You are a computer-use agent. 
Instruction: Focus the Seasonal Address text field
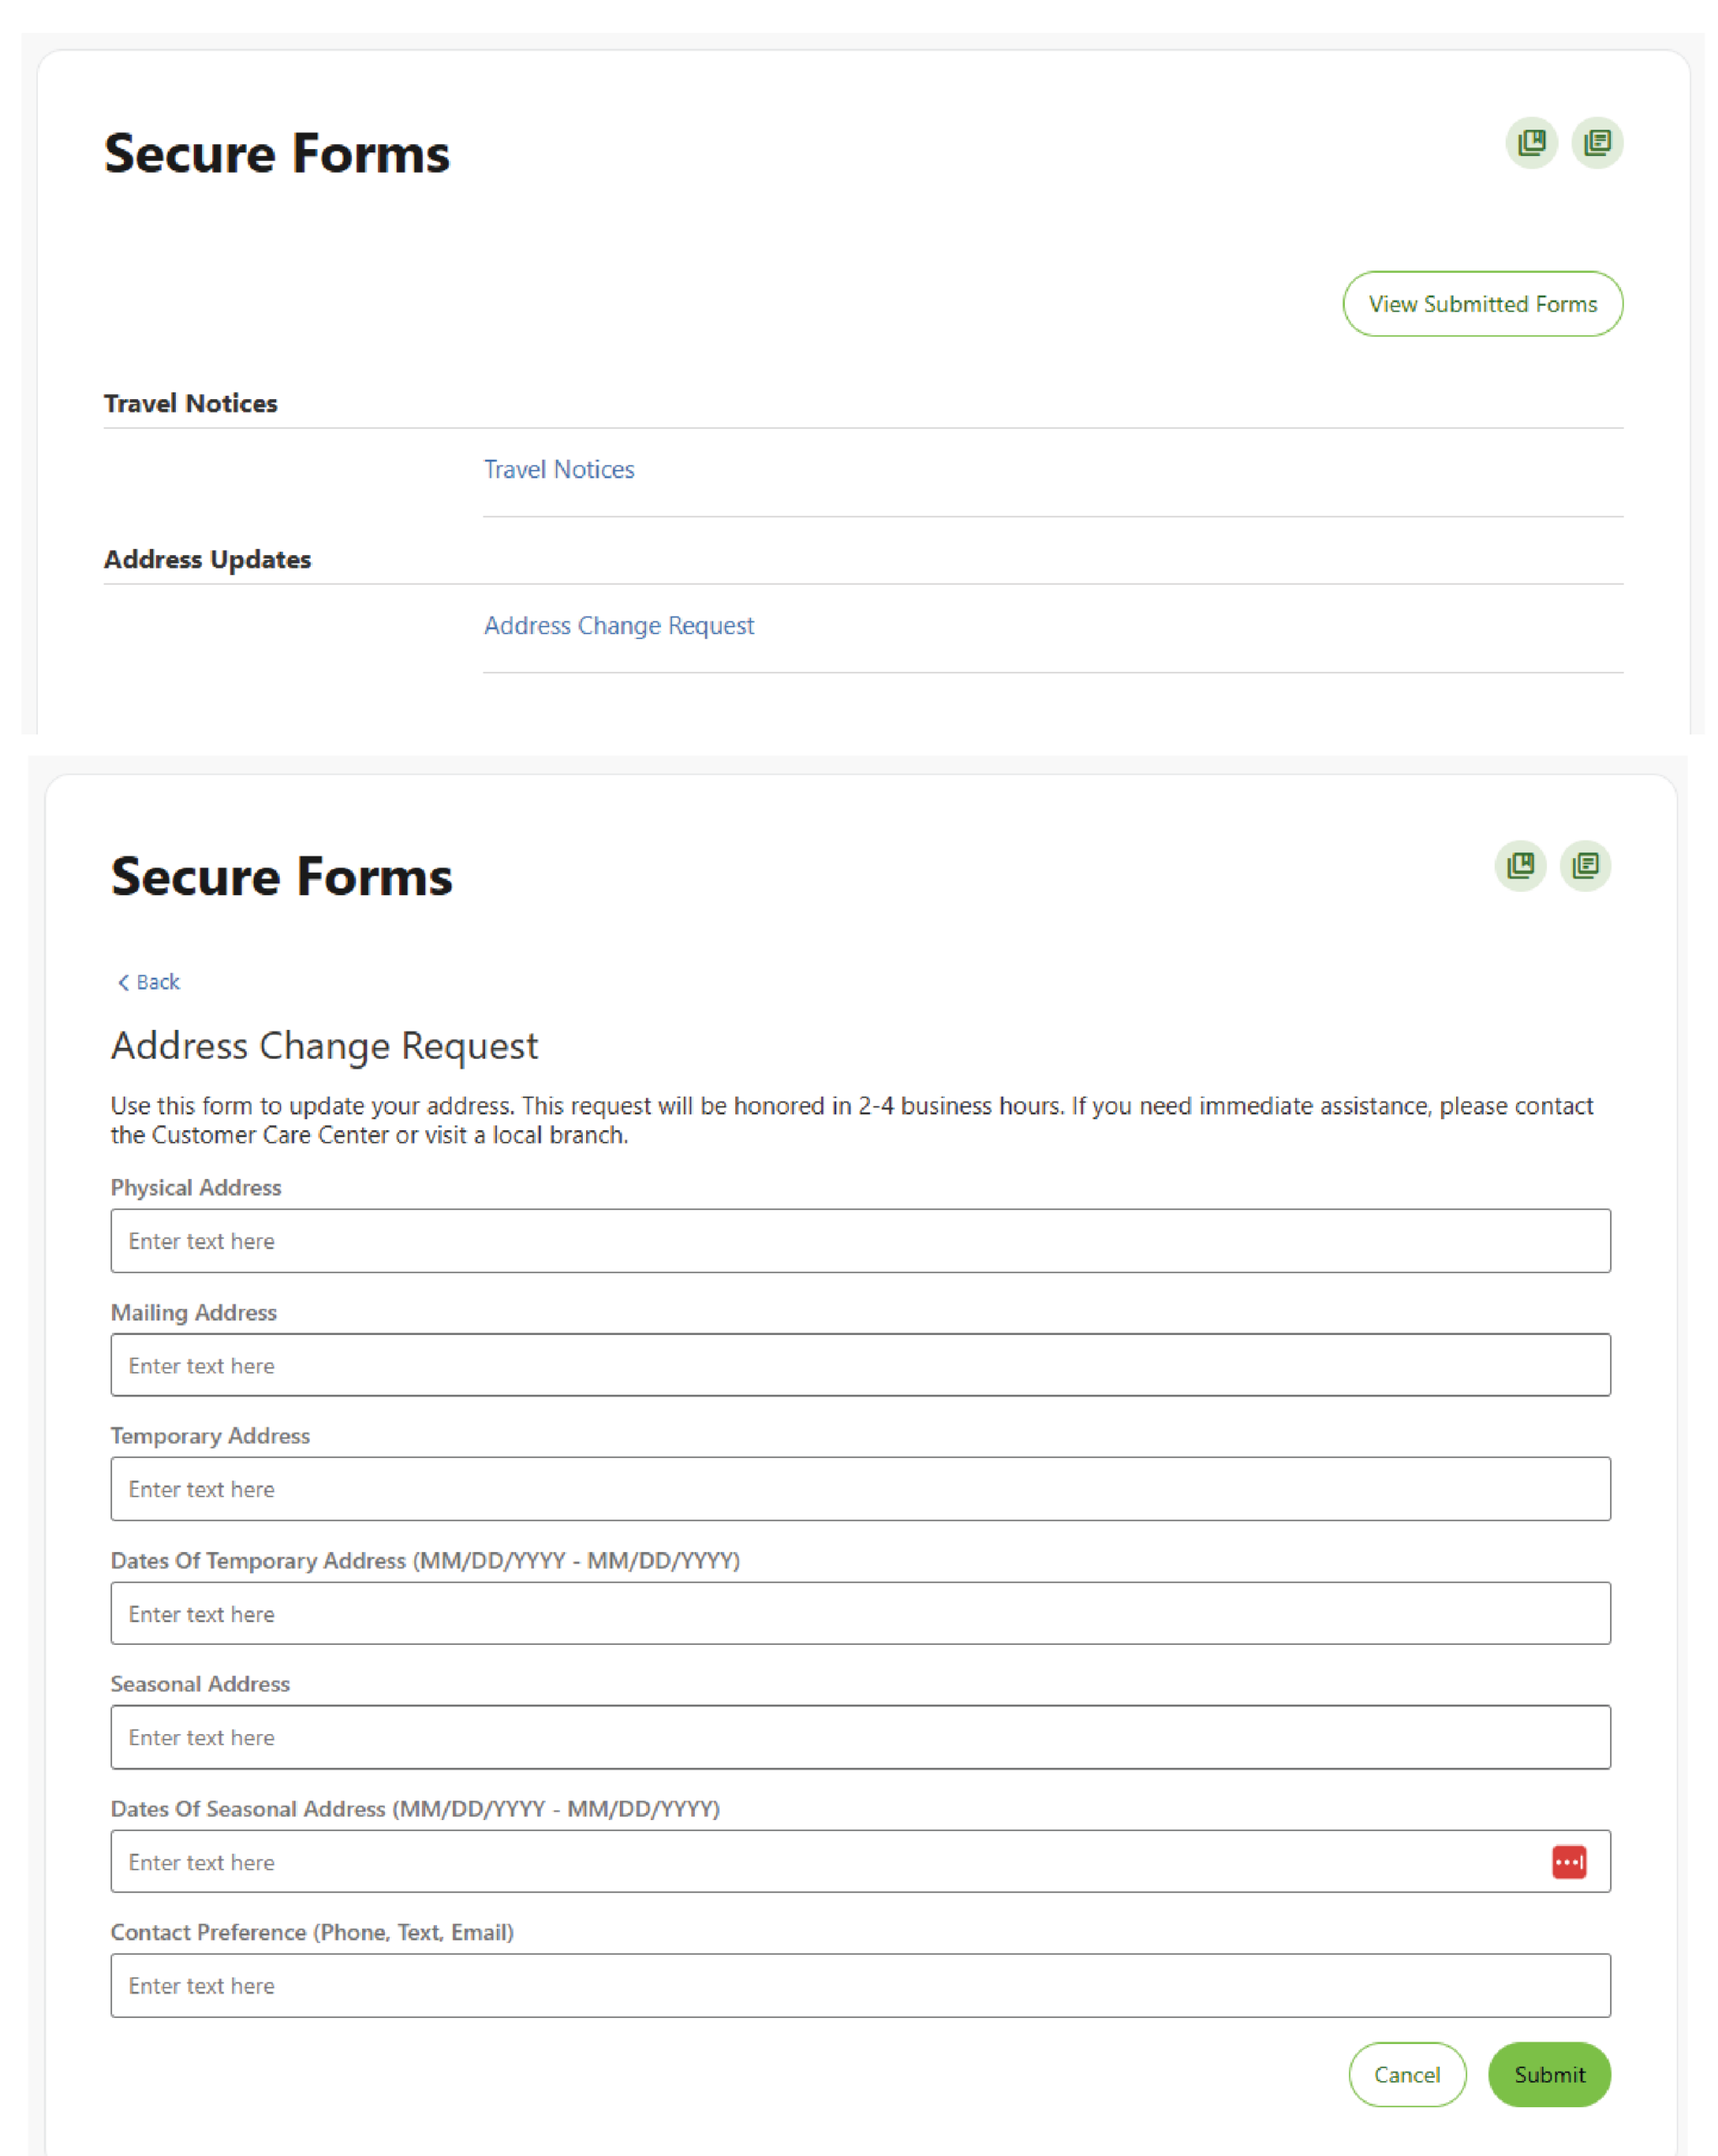(860, 1737)
